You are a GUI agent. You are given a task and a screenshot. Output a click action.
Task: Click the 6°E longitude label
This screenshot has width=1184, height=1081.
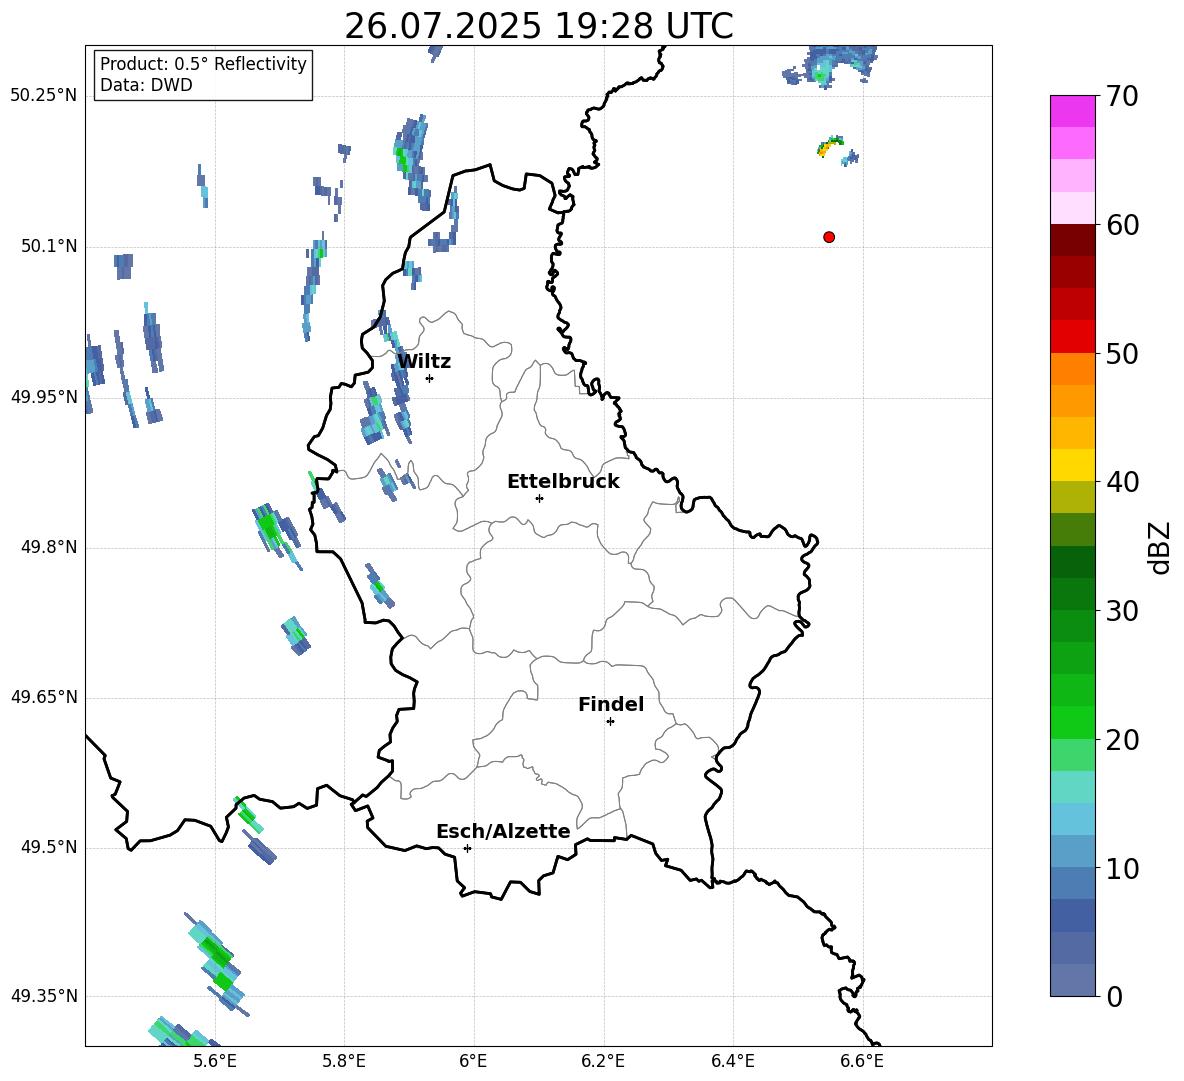pyautogui.click(x=473, y=1061)
